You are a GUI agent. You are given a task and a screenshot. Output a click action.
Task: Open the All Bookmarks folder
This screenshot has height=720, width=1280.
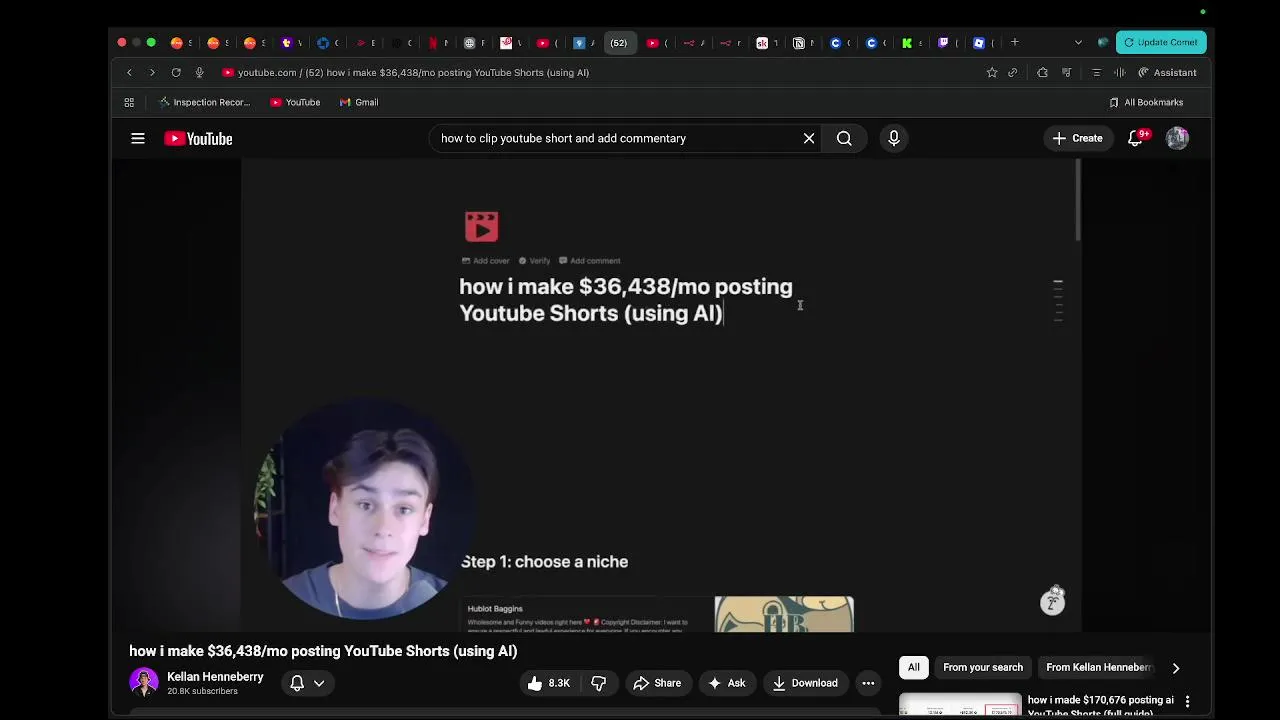pos(1146,102)
